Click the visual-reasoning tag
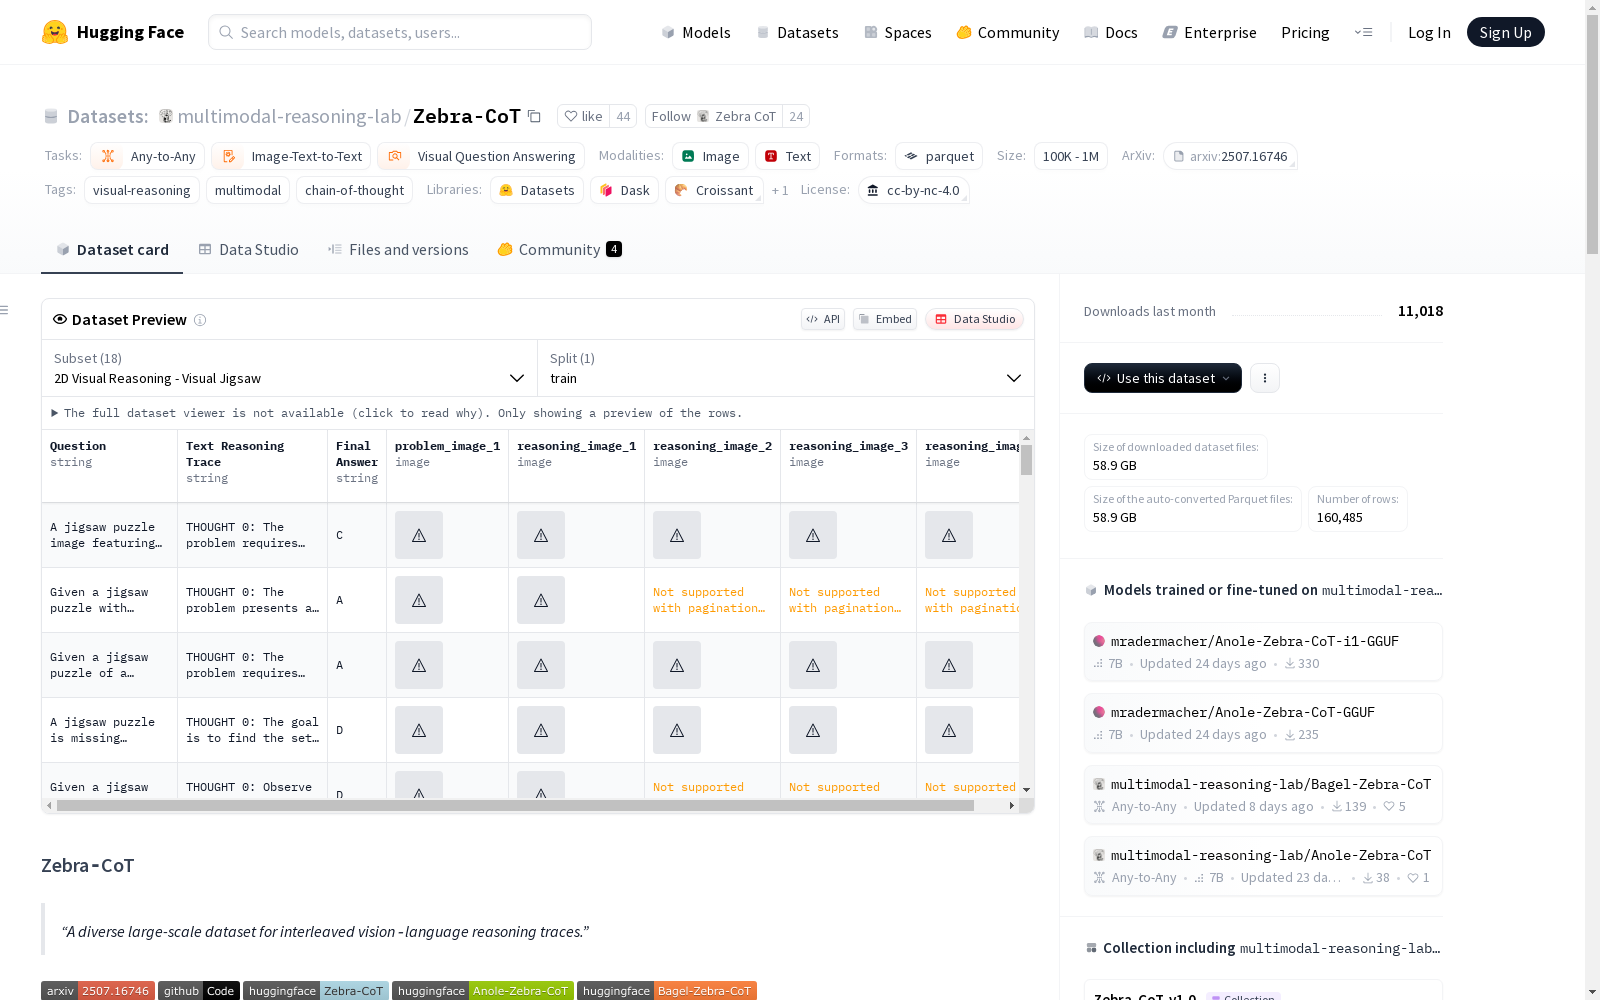The image size is (1600, 1000). click(x=142, y=190)
